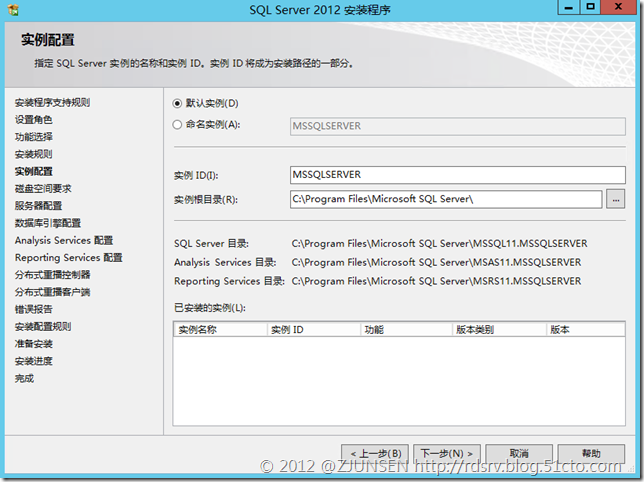Click the 实例 ID(I) input field
Viewport: 644px width, 482px height.
point(458,175)
